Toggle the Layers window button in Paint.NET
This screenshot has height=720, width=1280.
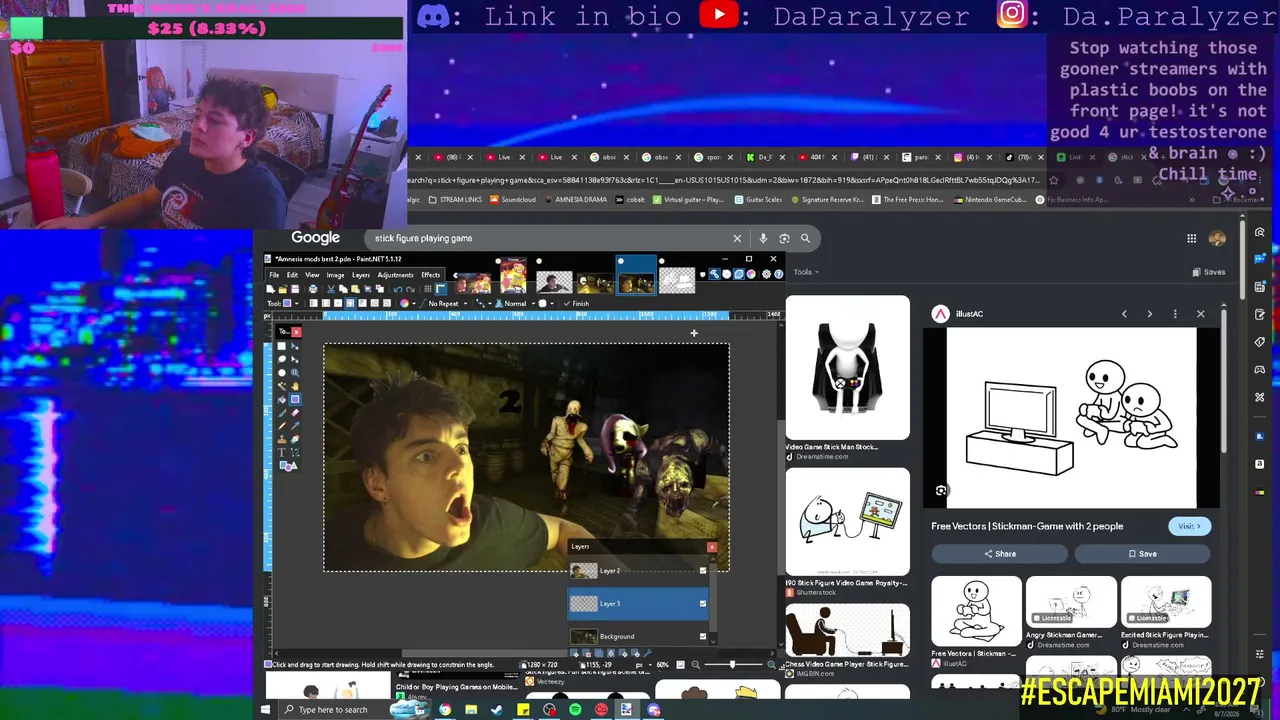(741, 274)
